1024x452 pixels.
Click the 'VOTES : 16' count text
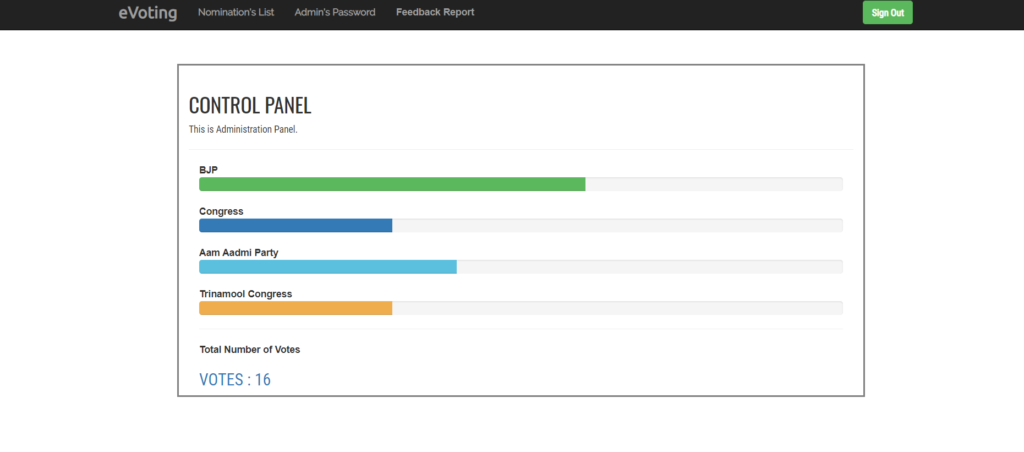tap(235, 379)
